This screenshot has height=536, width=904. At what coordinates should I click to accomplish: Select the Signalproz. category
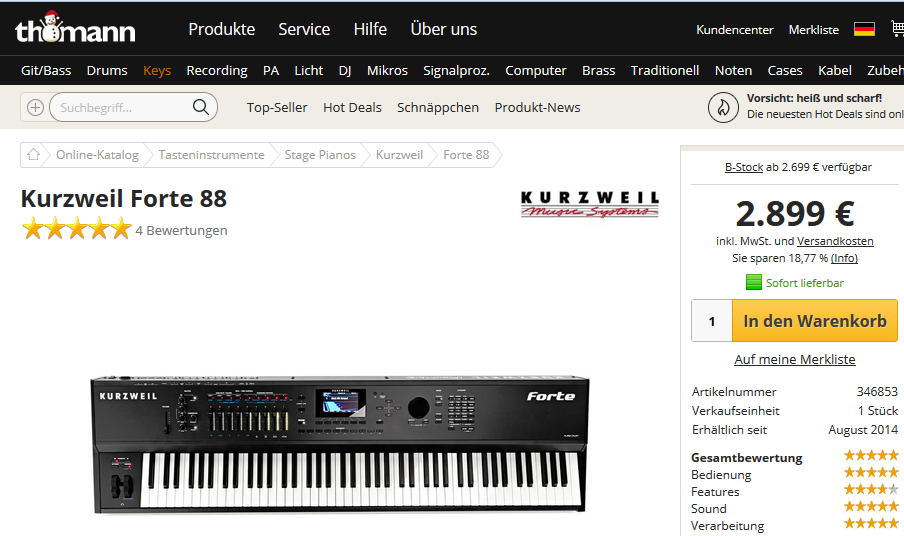[x=456, y=70]
